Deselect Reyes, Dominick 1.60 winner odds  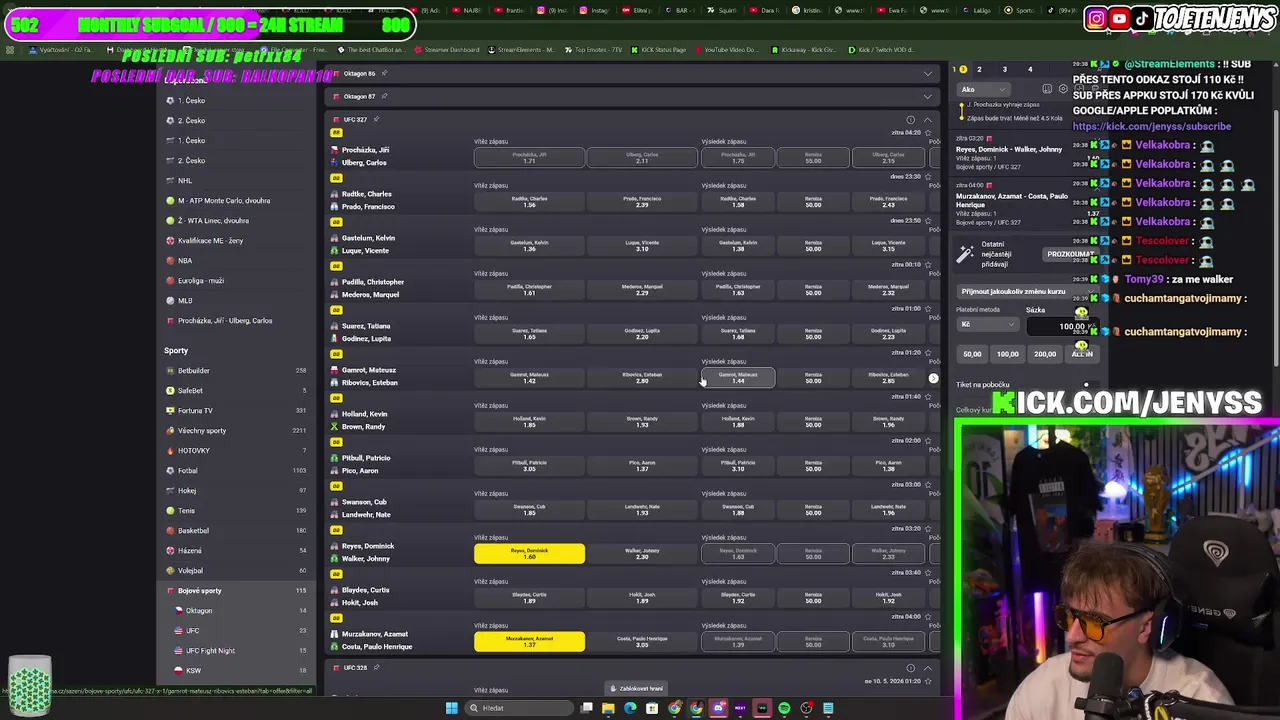pyautogui.click(x=529, y=553)
